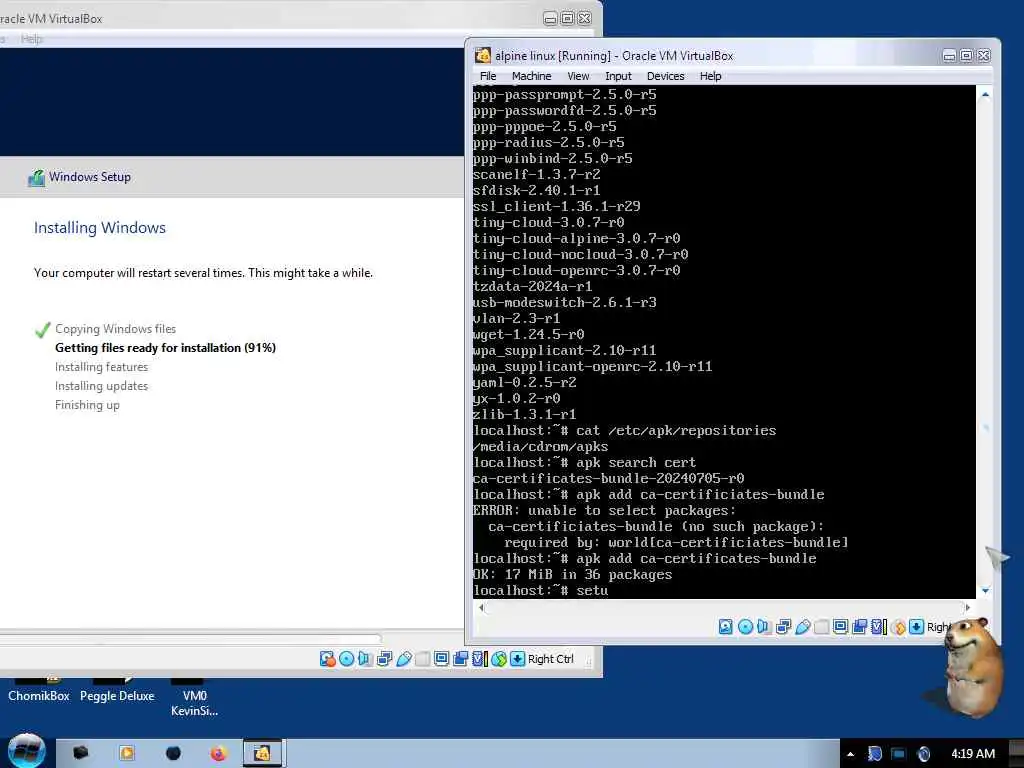Show hidden tray icons arrow

pos(850,754)
